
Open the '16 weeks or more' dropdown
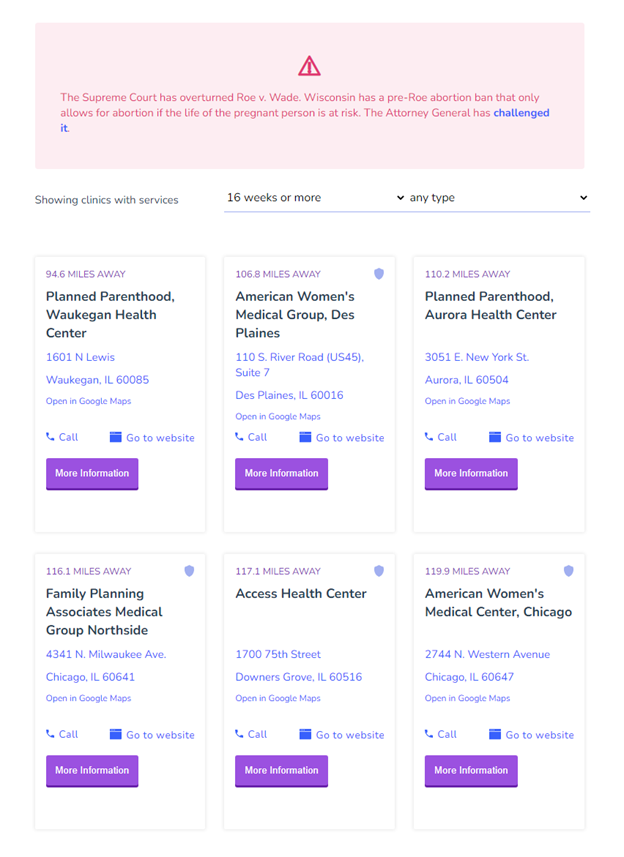click(x=315, y=198)
